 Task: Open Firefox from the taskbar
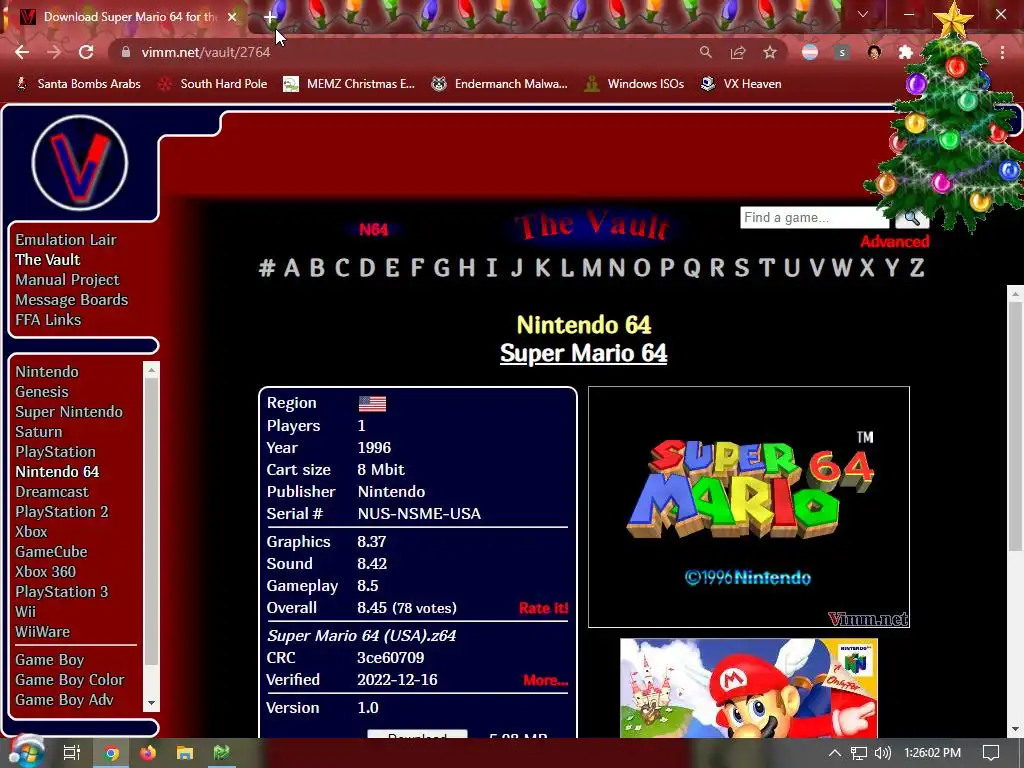tap(148, 753)
